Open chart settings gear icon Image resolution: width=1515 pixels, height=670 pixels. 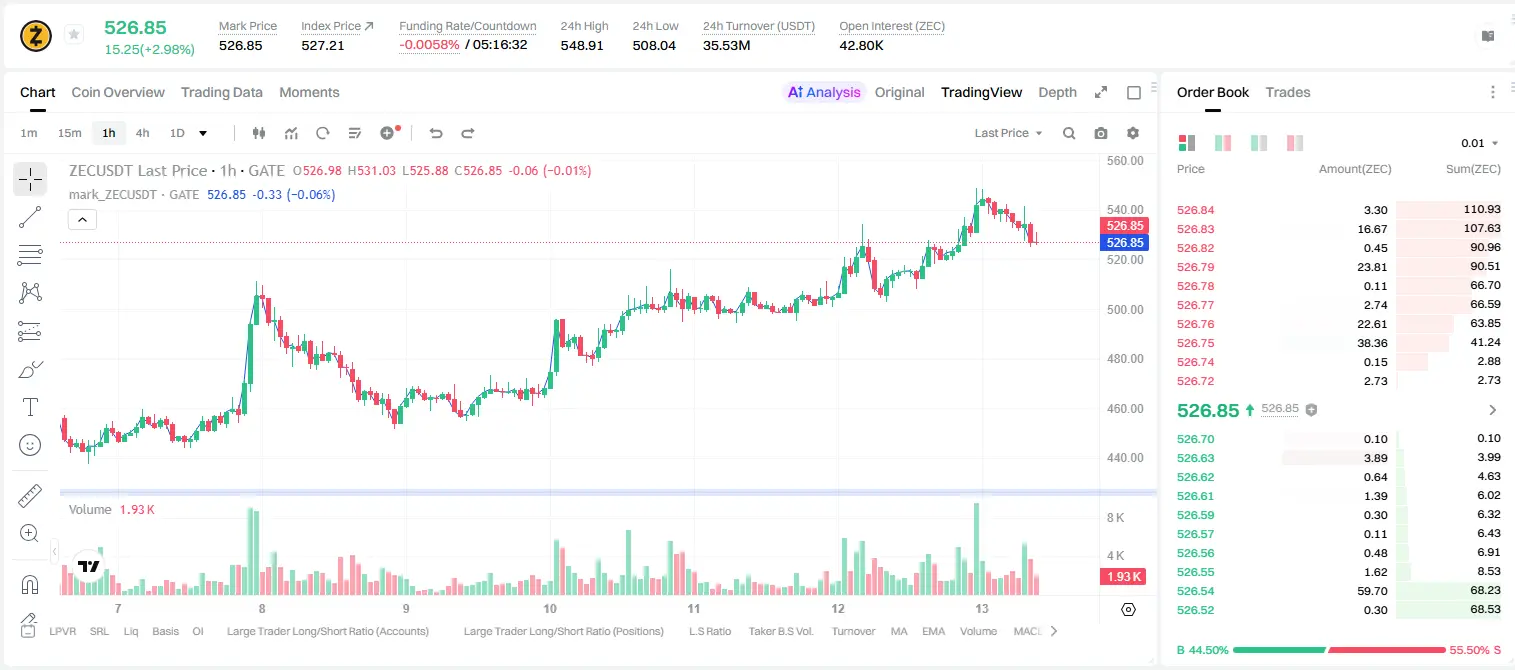coord(1133,133)
